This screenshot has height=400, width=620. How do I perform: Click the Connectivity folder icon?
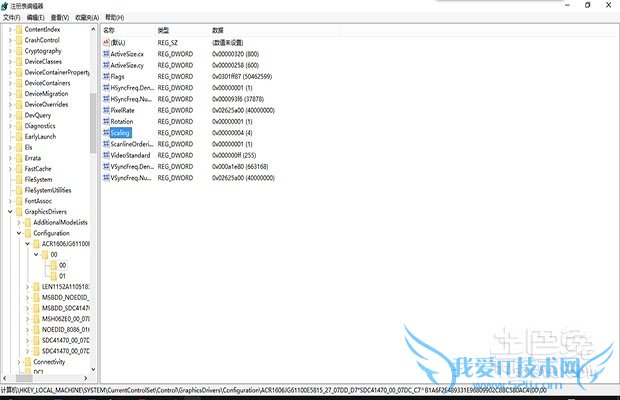[27, 362]
